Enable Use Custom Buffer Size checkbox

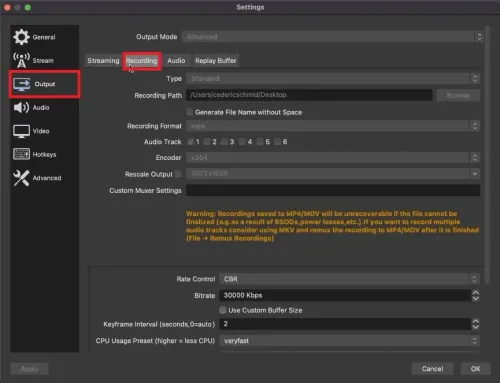223,310
